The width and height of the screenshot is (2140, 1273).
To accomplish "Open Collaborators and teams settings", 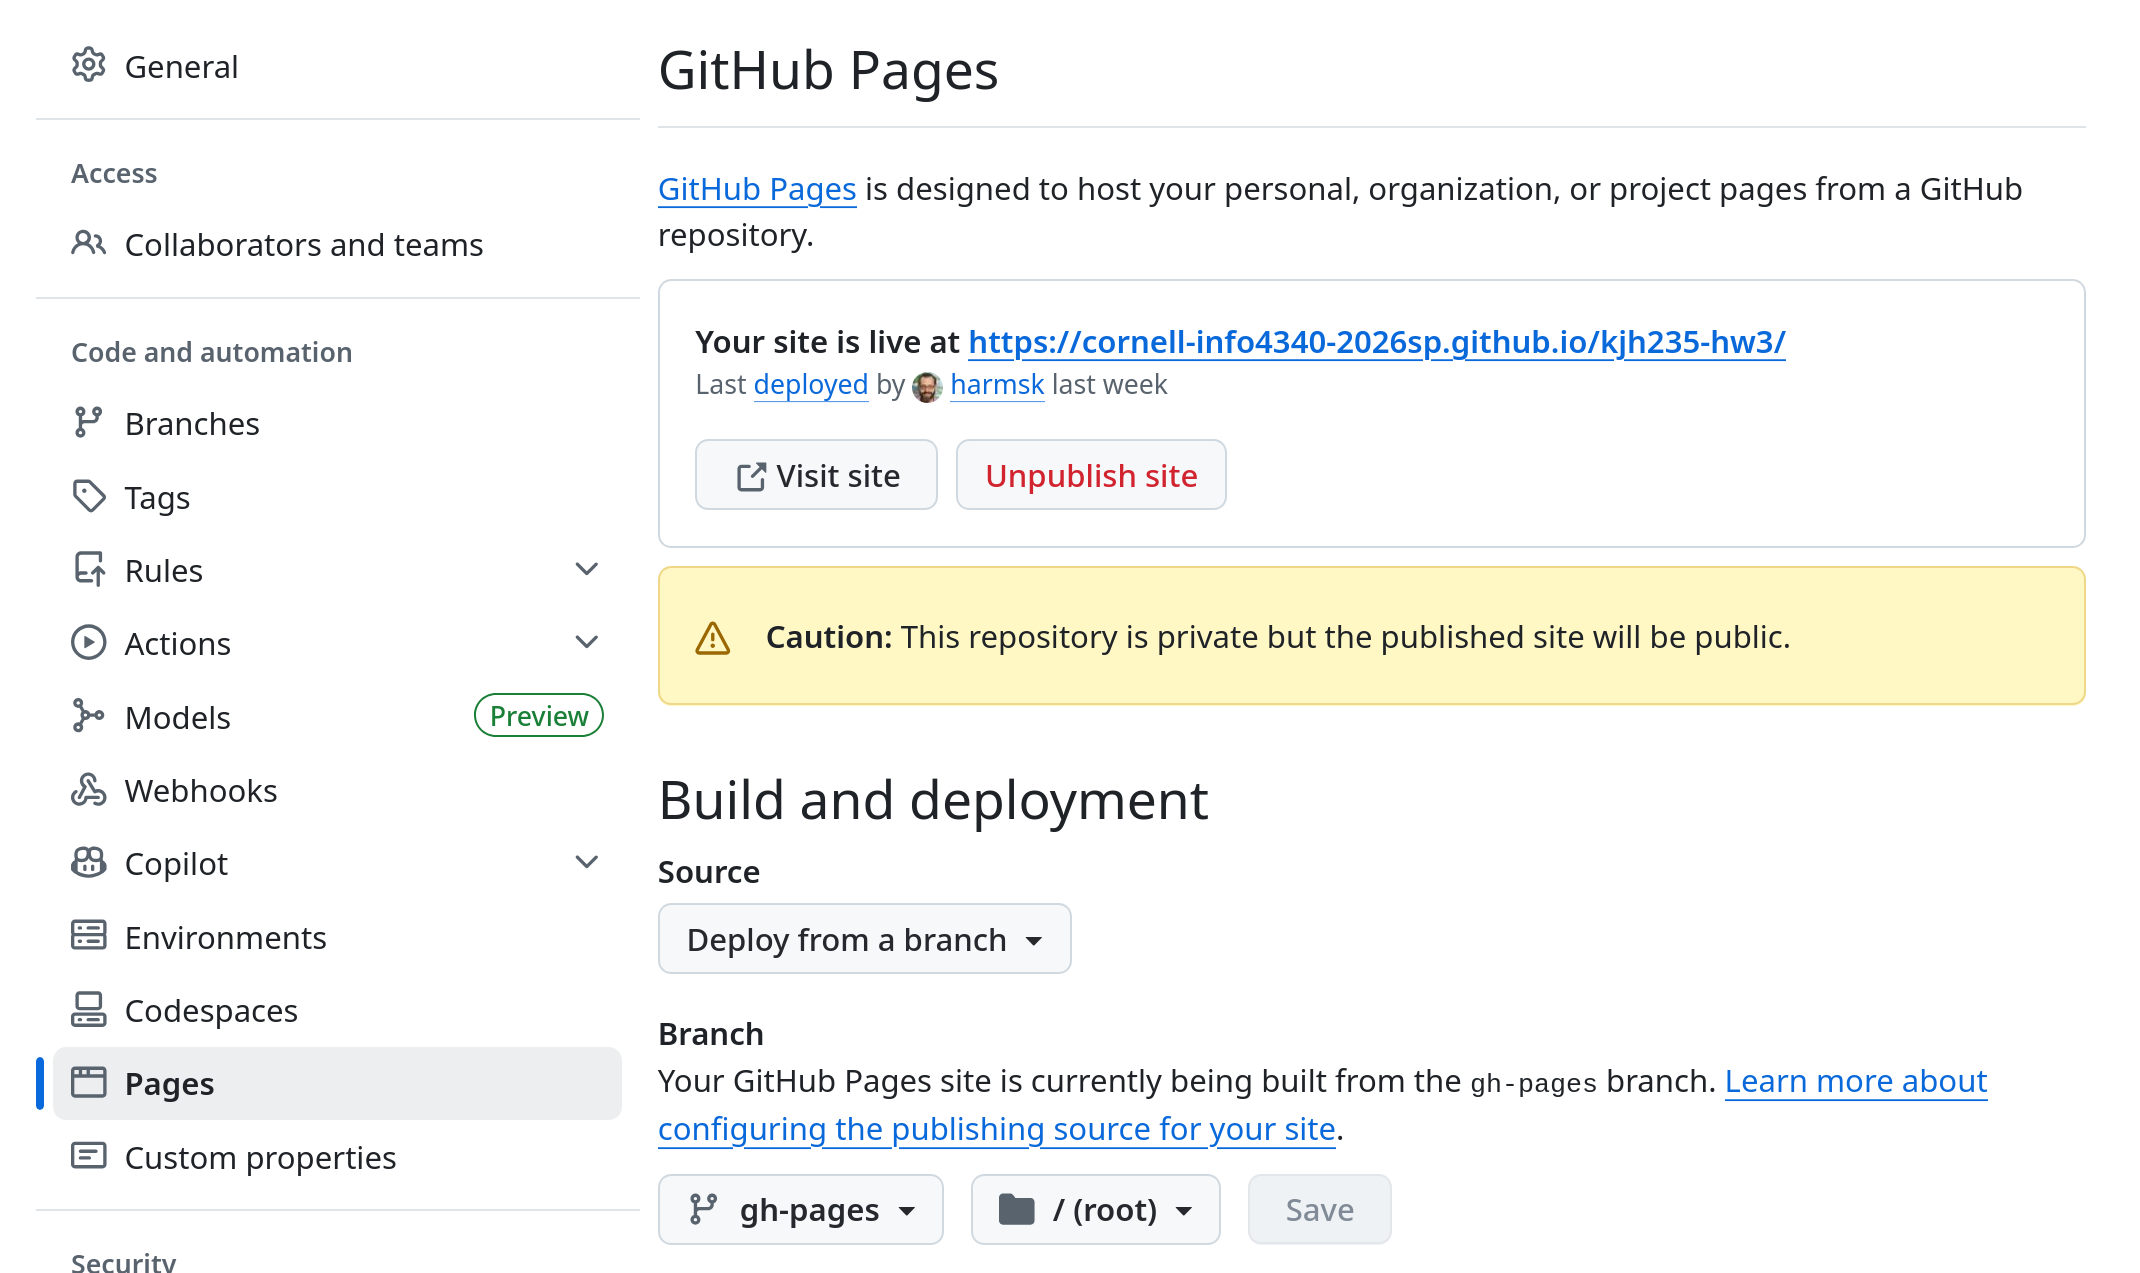I will pyautogui.click(x=303, y=245).
